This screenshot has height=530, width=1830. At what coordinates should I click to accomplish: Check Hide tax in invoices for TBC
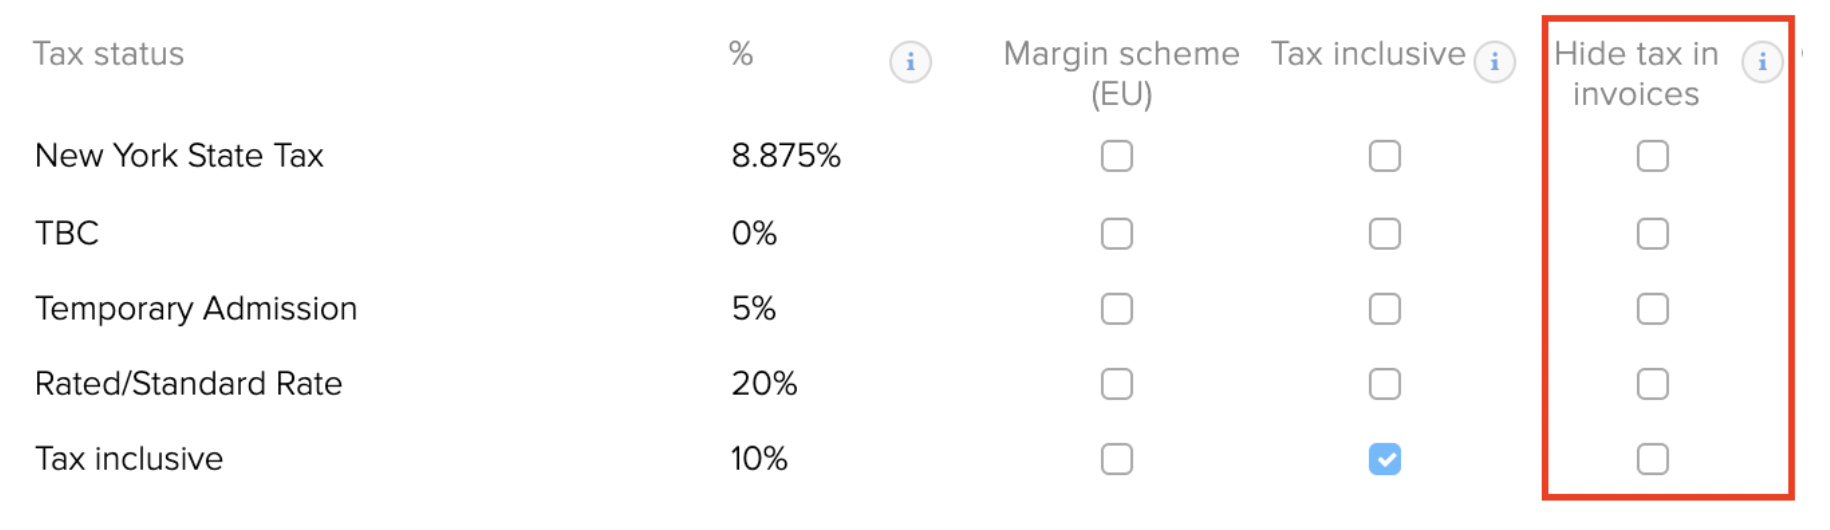1653,234
